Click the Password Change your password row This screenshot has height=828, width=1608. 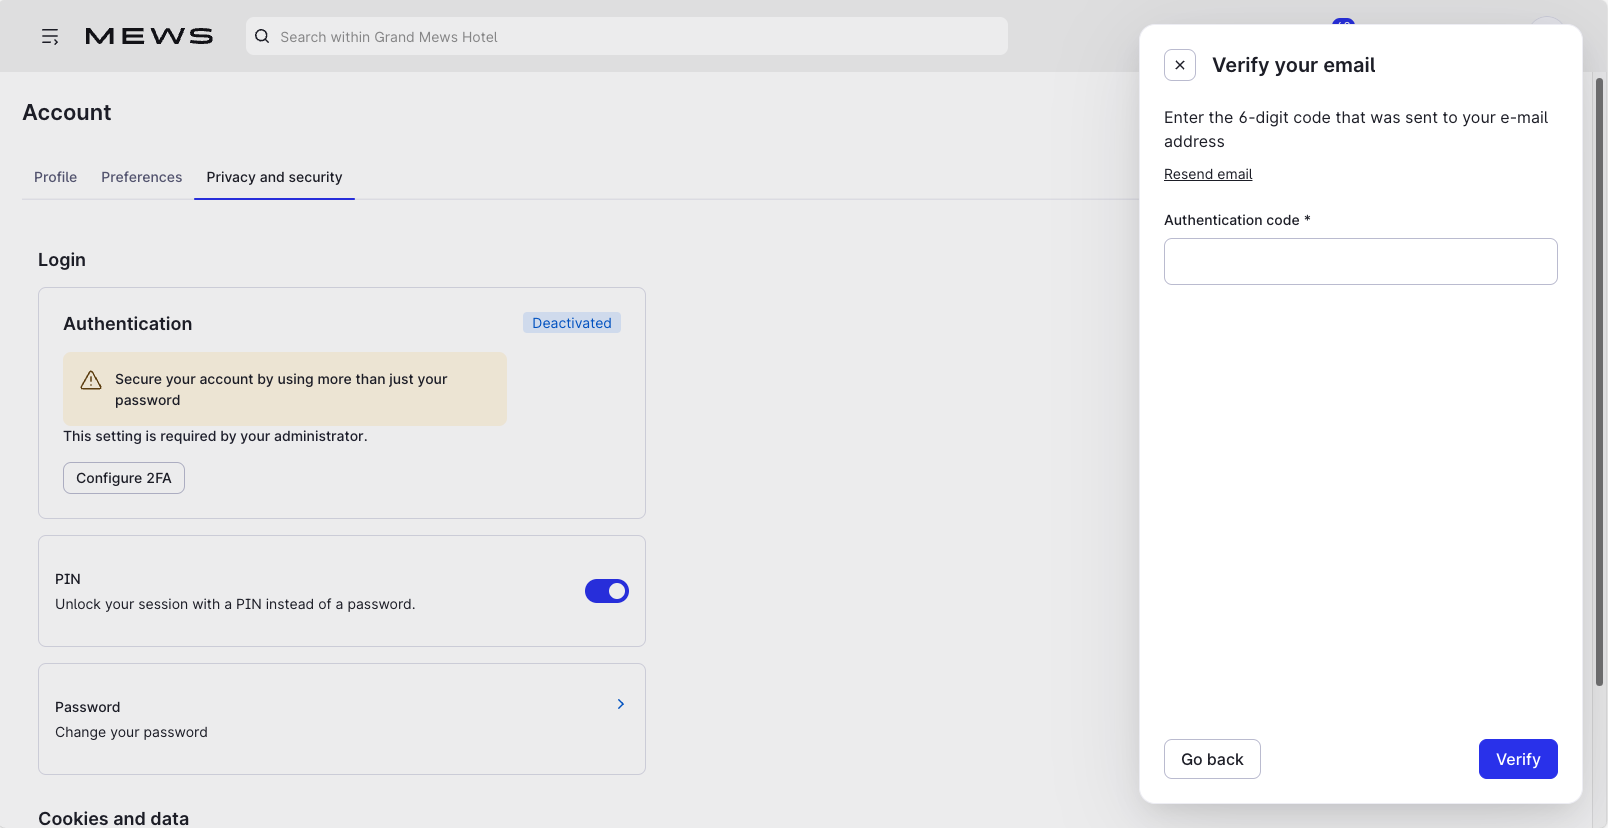click(x=342, y=719)
